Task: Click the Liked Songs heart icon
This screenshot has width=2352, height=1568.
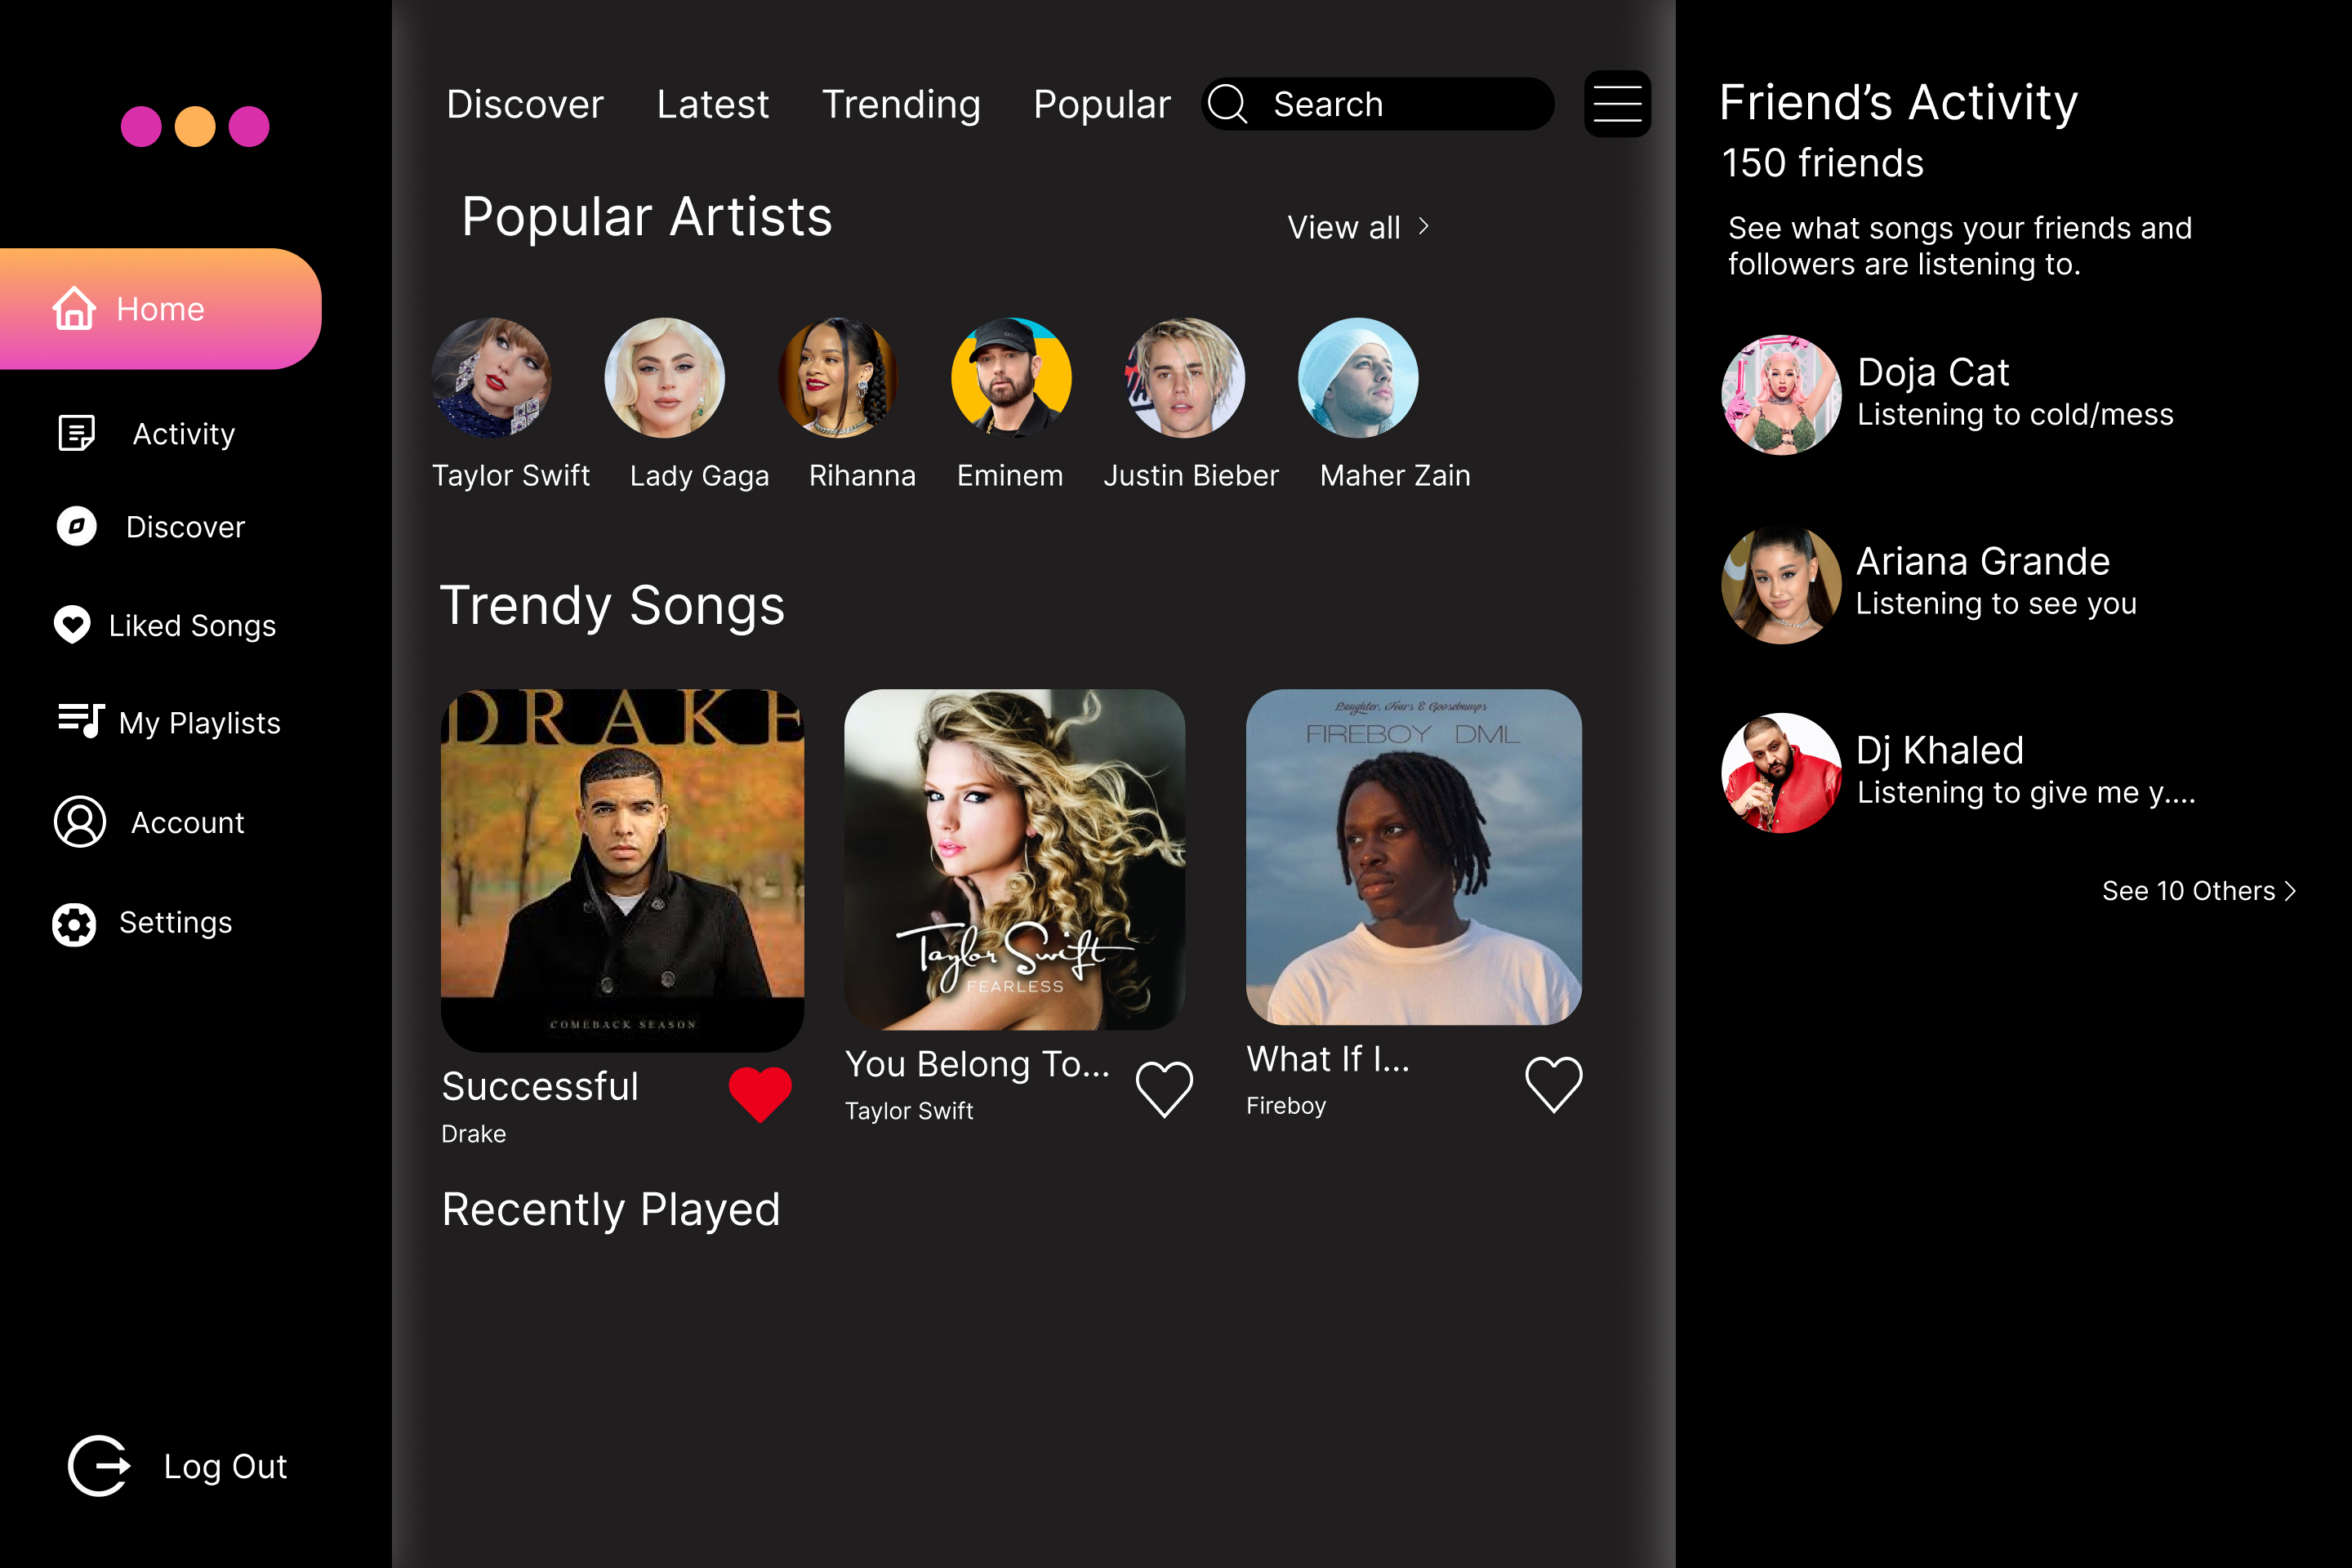Action: tap(72, 625)
